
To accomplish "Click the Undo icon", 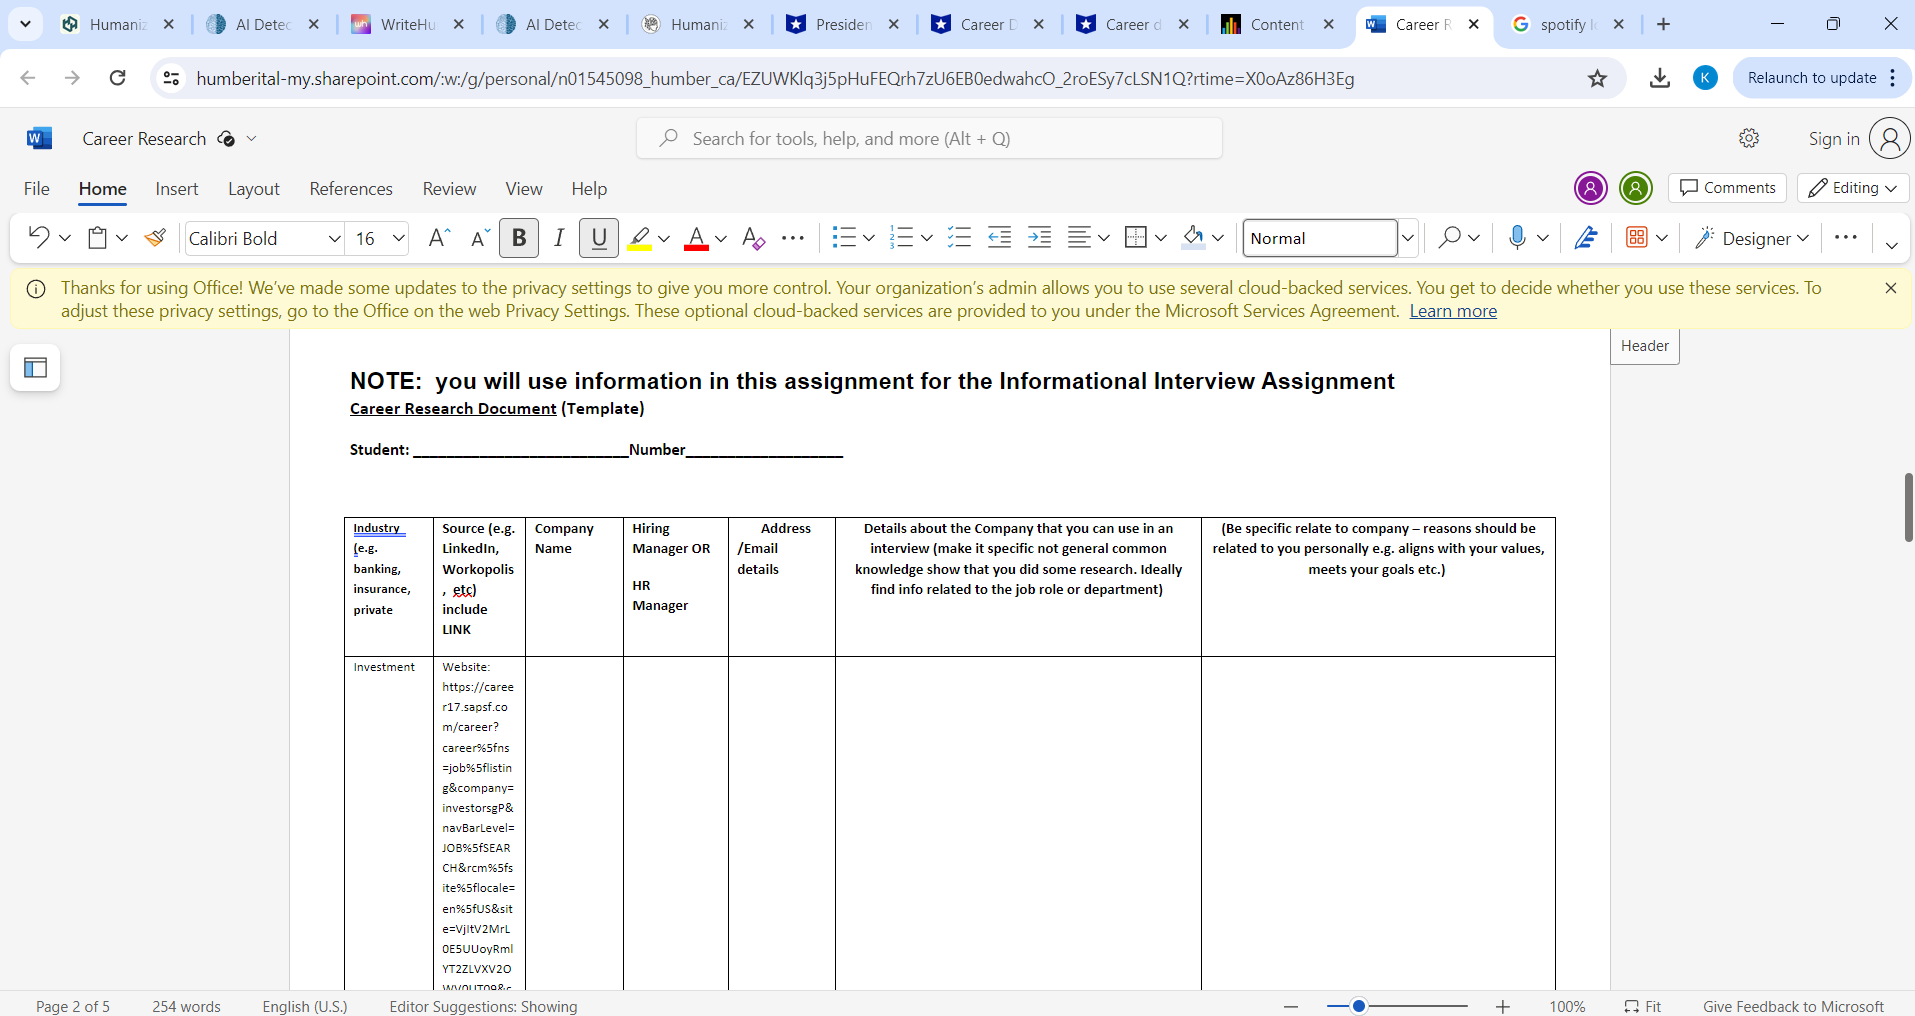I will pyautogui.click(x=38, y=238).
